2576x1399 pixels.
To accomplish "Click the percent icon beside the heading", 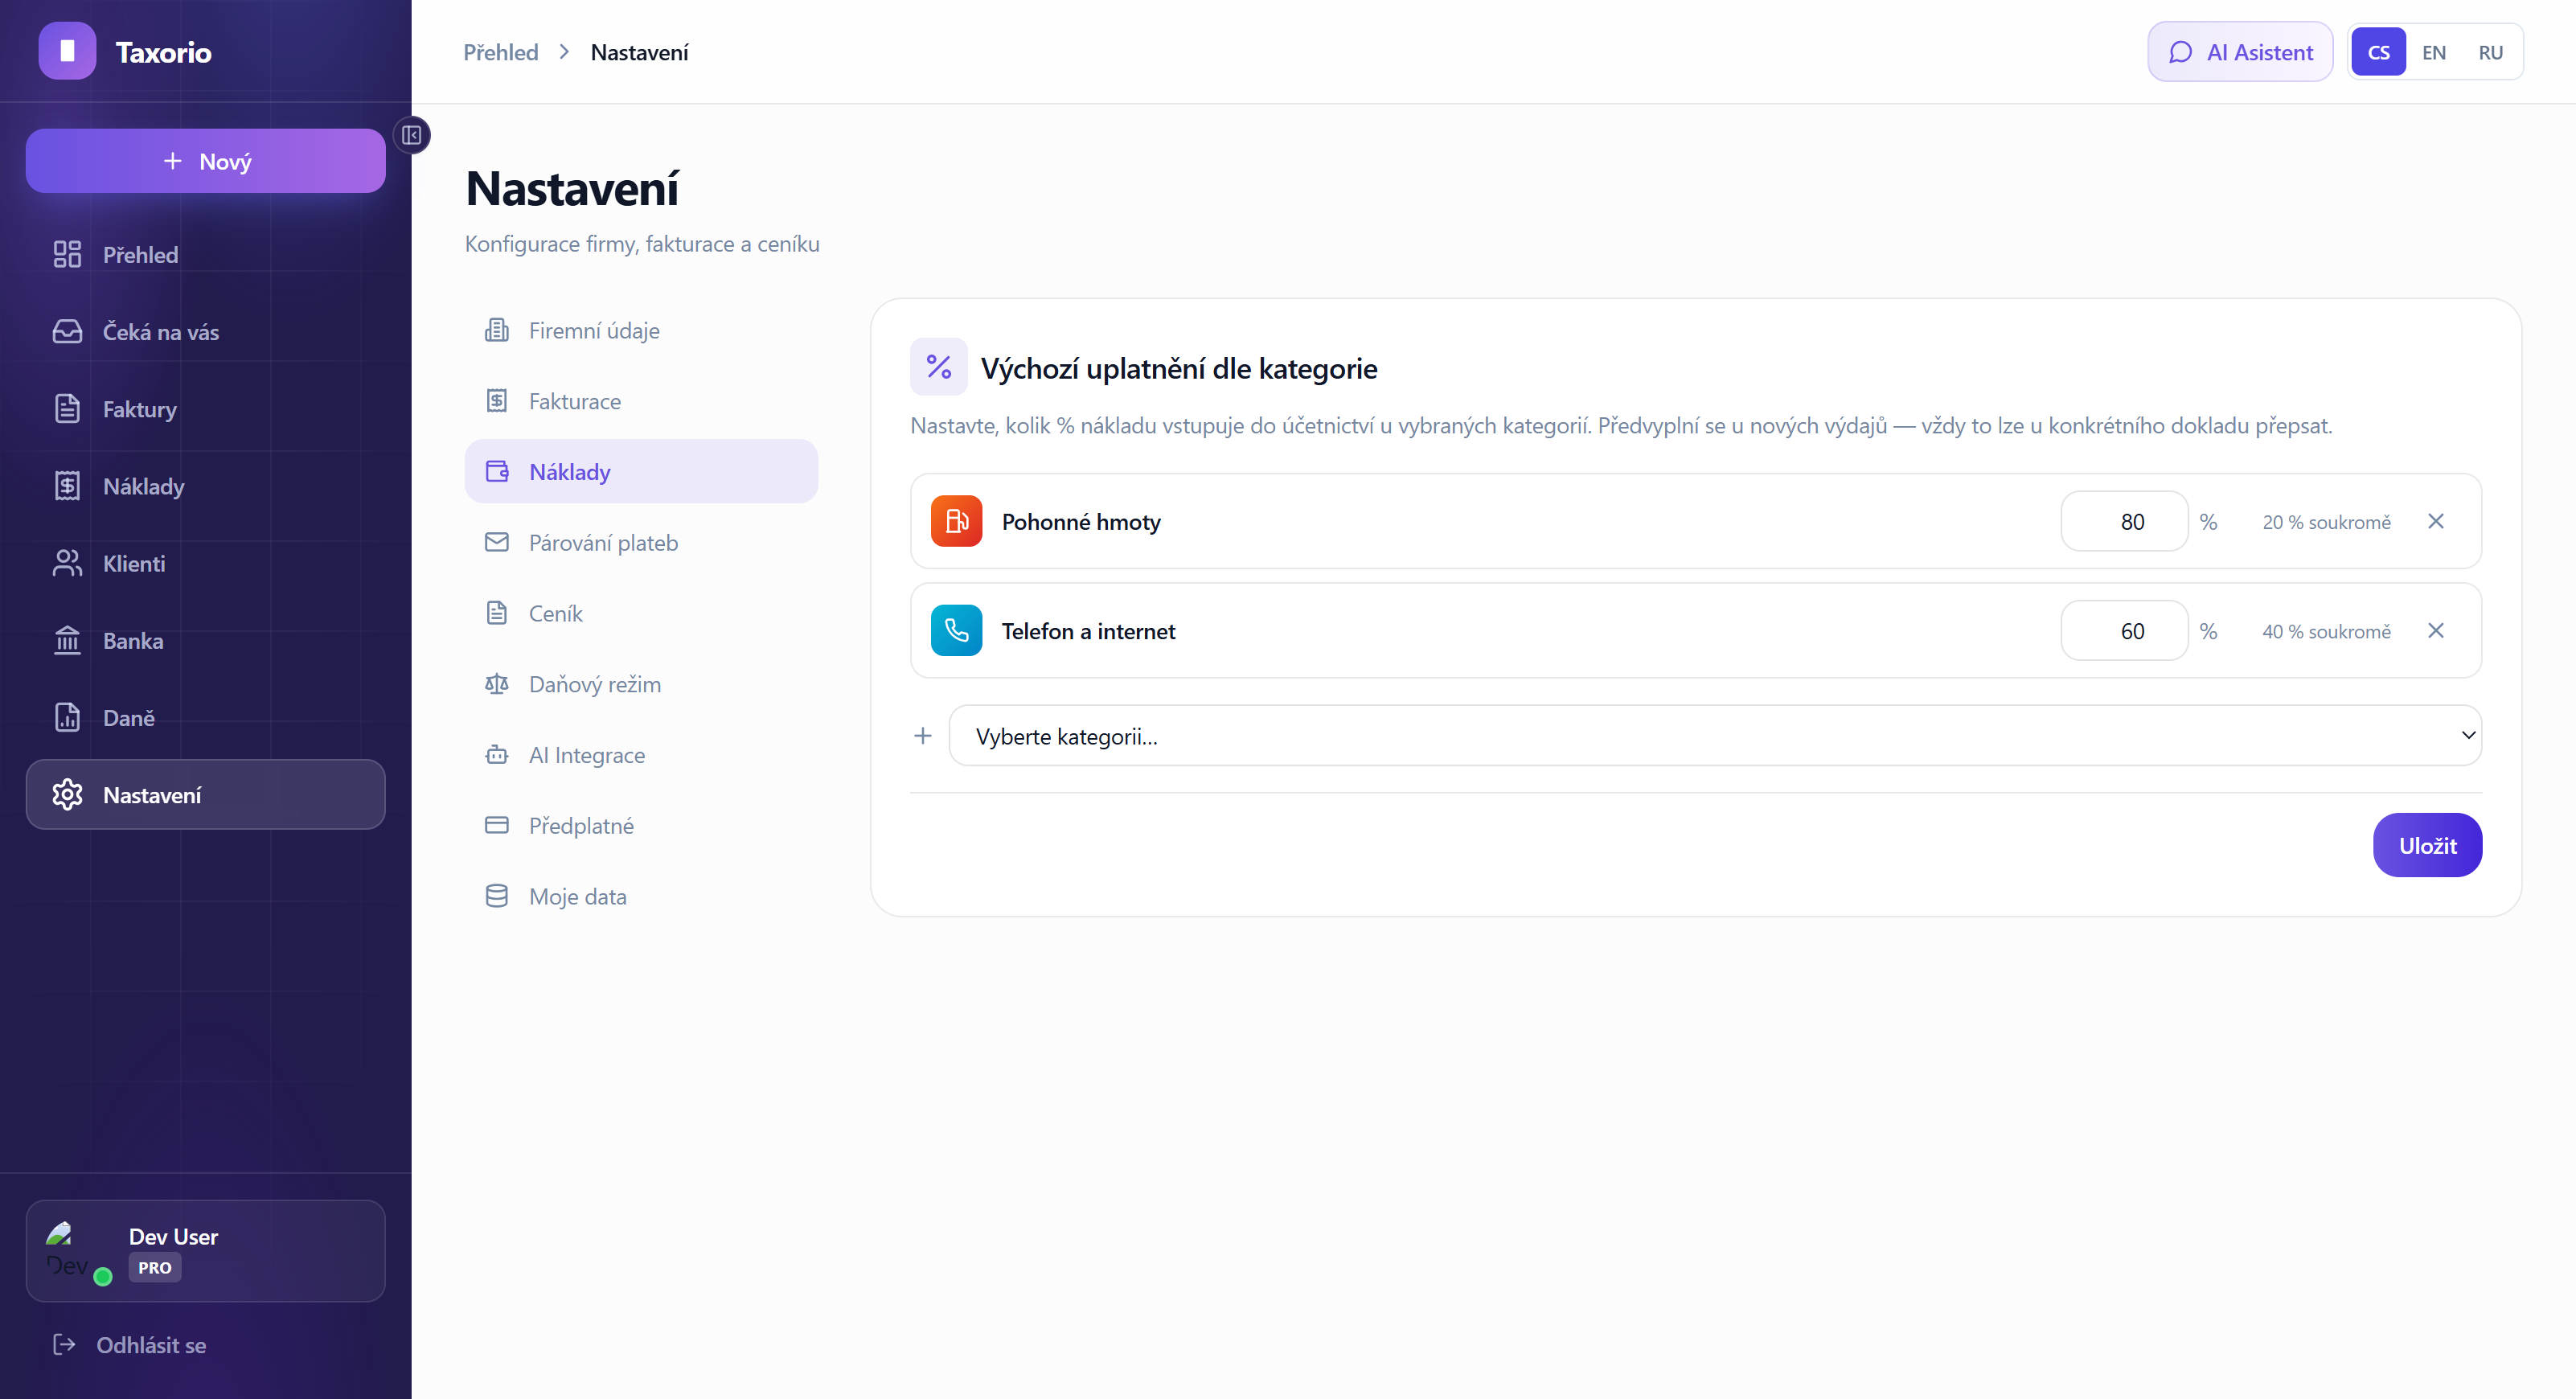I will pos(938,367).
